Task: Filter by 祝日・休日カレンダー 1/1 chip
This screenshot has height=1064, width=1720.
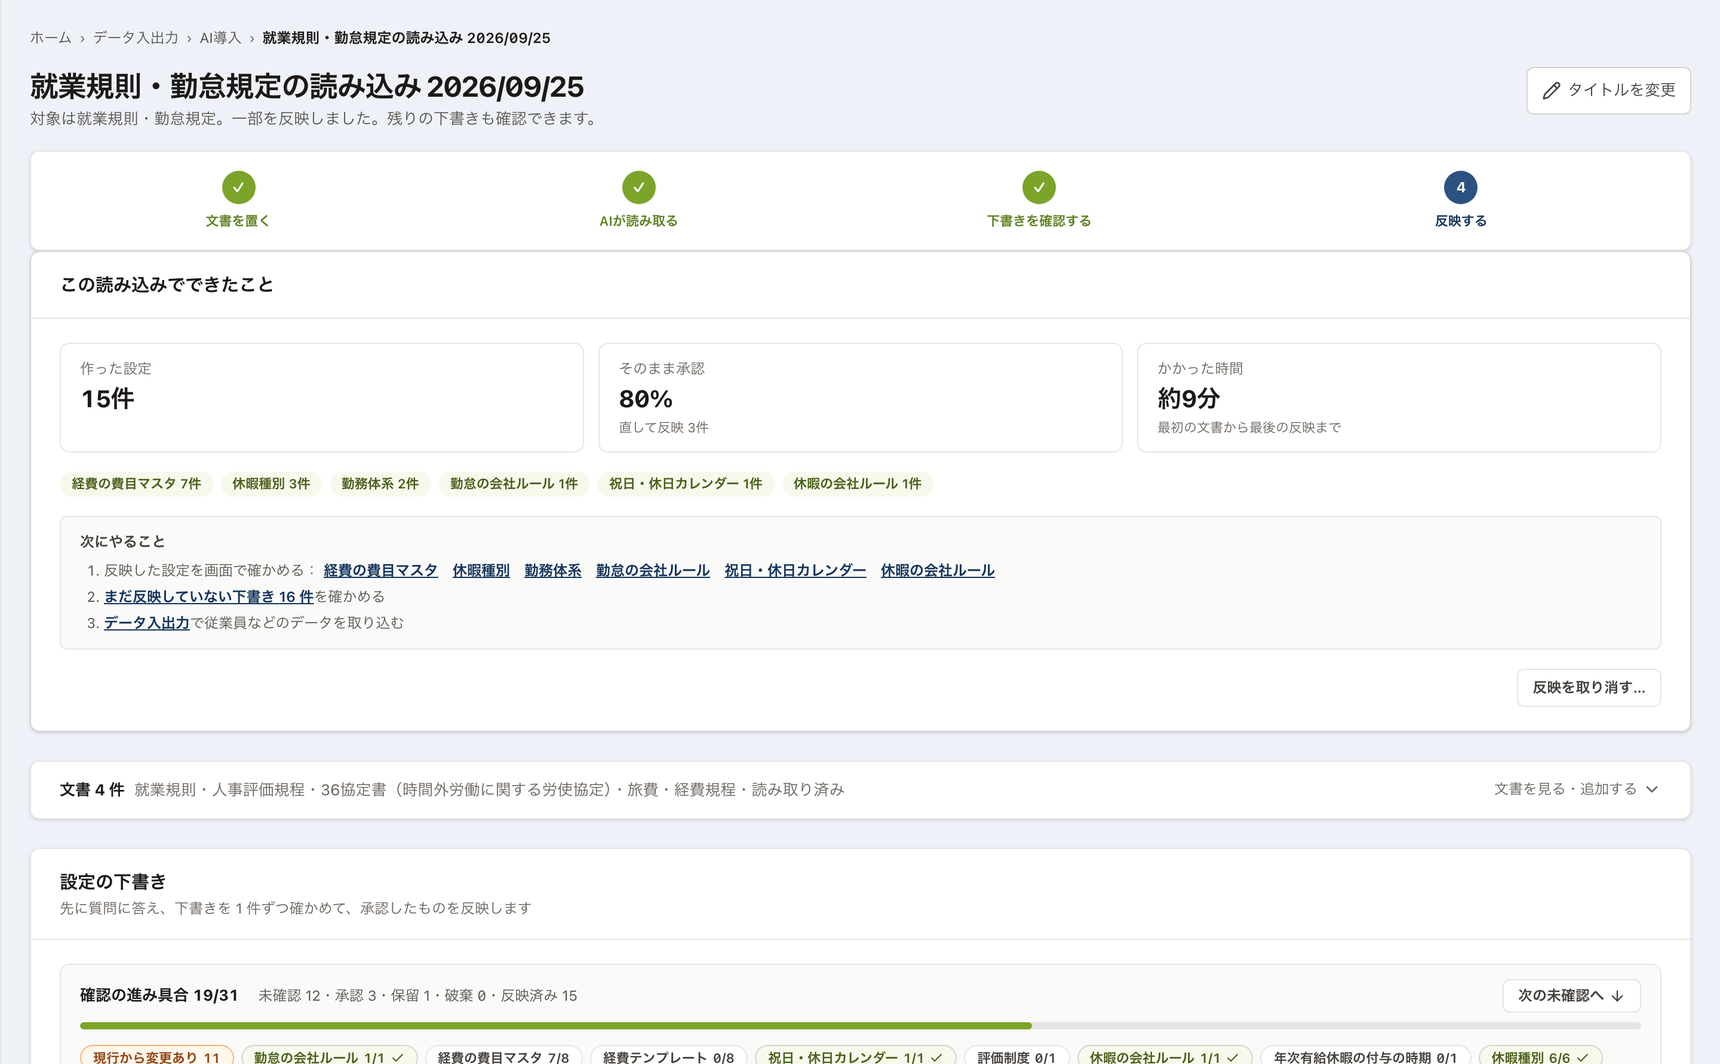Action: pyautogui.click(x=855, y=1056)
